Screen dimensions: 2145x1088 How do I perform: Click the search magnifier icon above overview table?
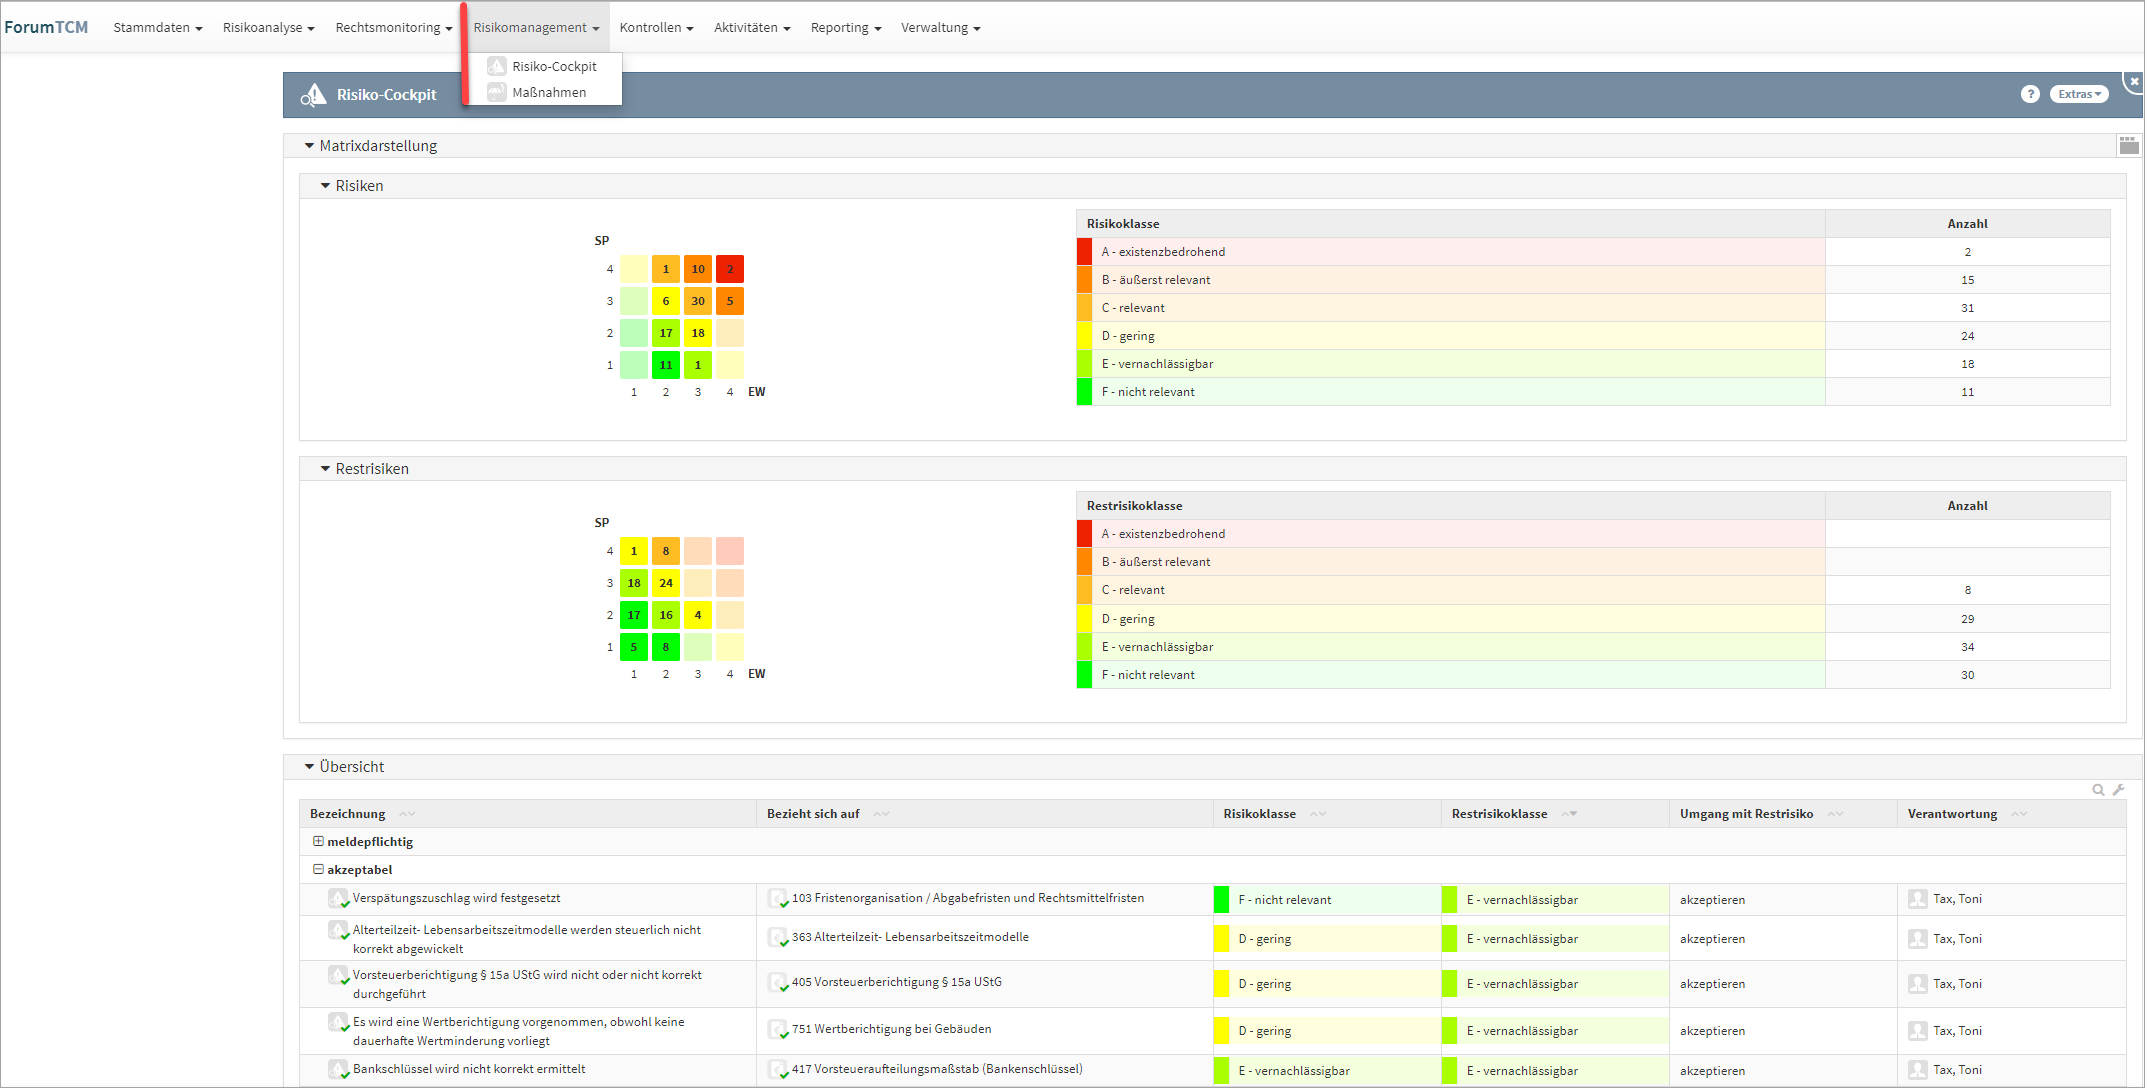pos(2098,790)
